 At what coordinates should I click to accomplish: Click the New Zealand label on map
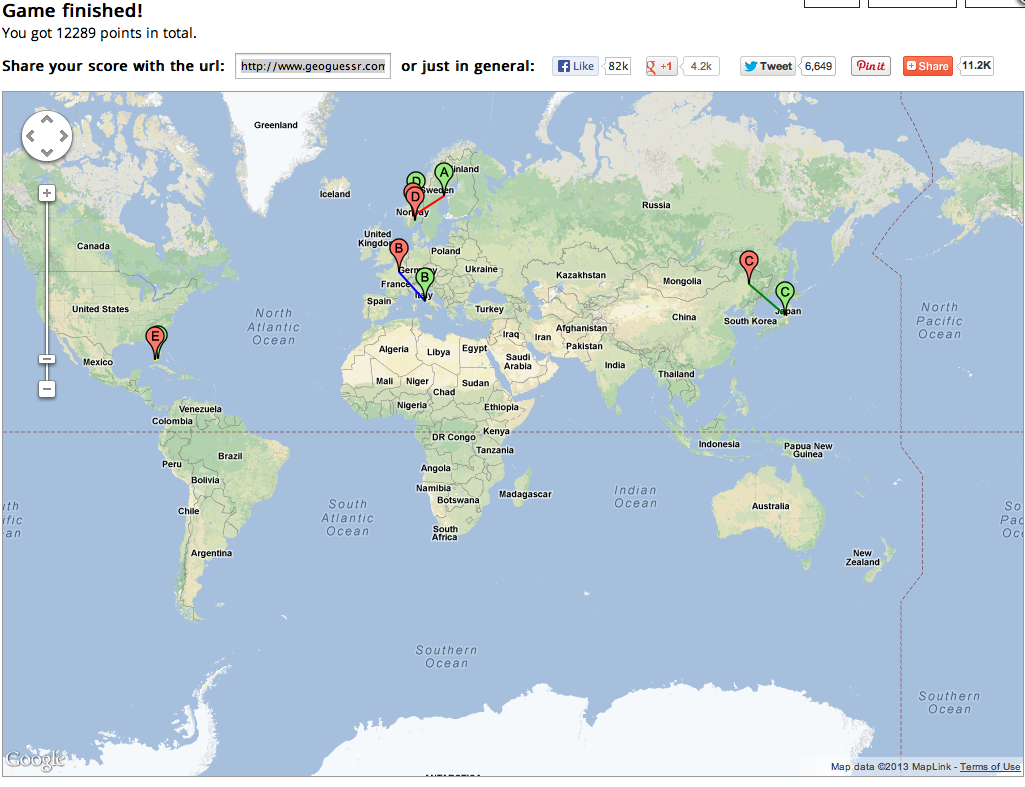(862, 558)
